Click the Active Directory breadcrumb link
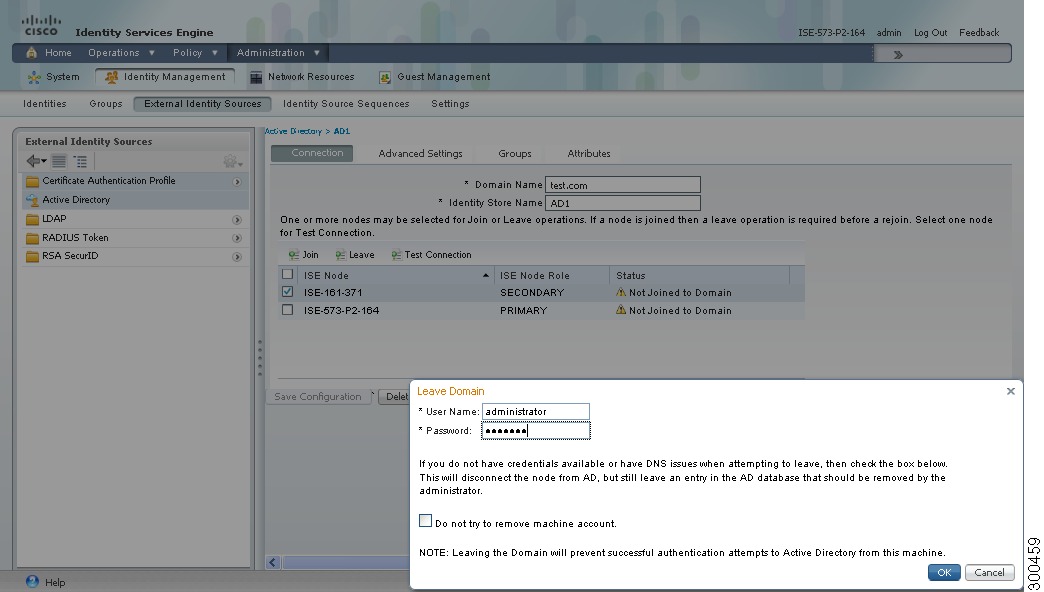This screenshot has height=592, width=1044. point(293,131)
